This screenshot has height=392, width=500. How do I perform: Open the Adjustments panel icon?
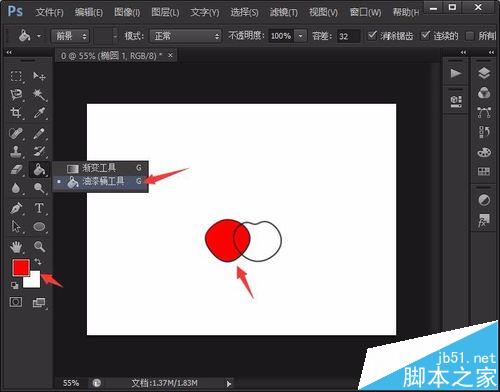click(484, 200)
